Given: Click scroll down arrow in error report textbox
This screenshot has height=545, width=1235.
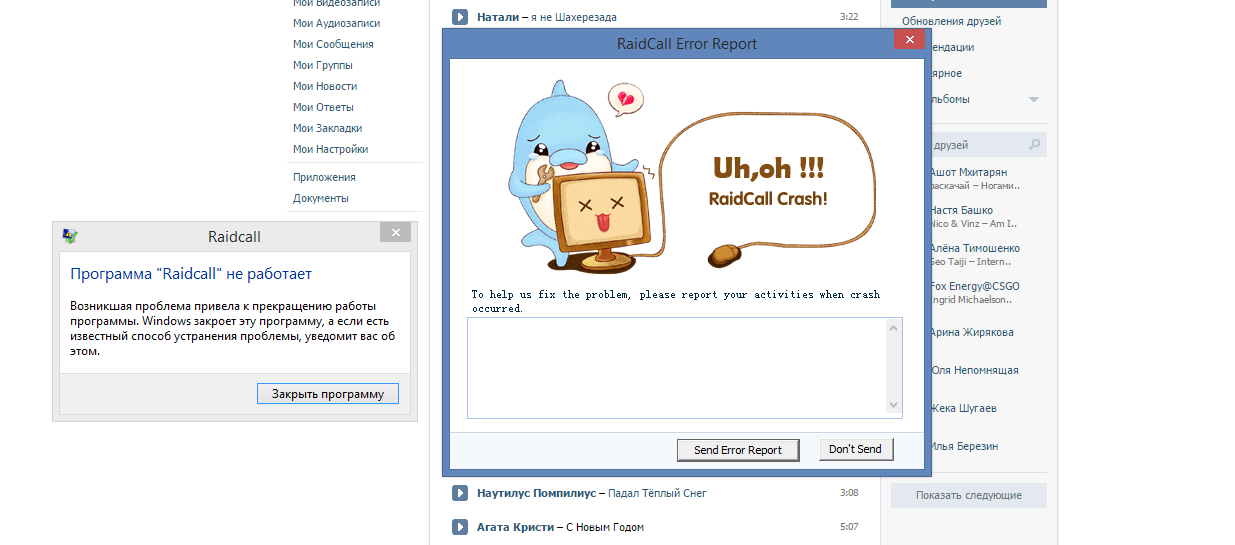Looking at the screenshot, I should pos(893,405).
